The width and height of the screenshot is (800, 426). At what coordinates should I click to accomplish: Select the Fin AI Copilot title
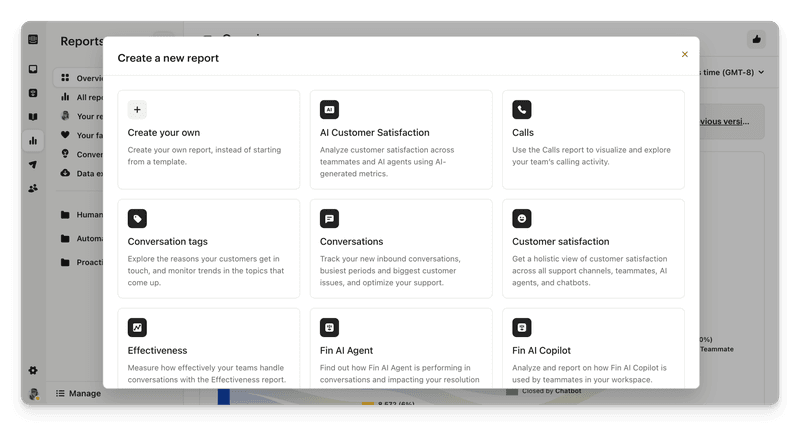click(541, 350)
